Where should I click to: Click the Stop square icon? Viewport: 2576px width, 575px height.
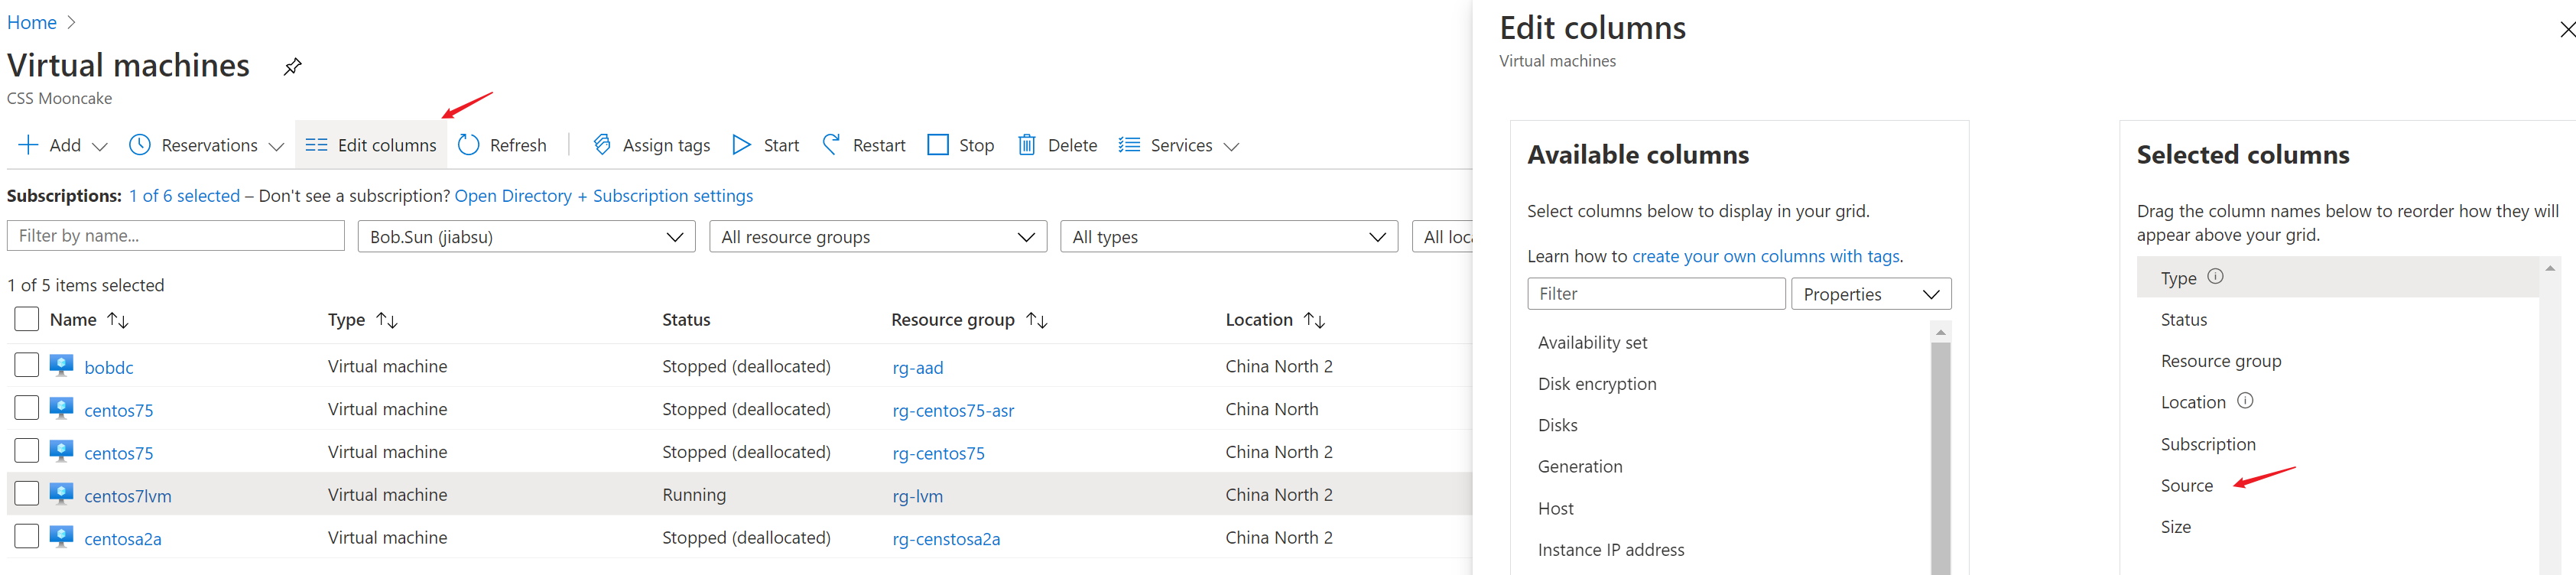tap(937, 145)
